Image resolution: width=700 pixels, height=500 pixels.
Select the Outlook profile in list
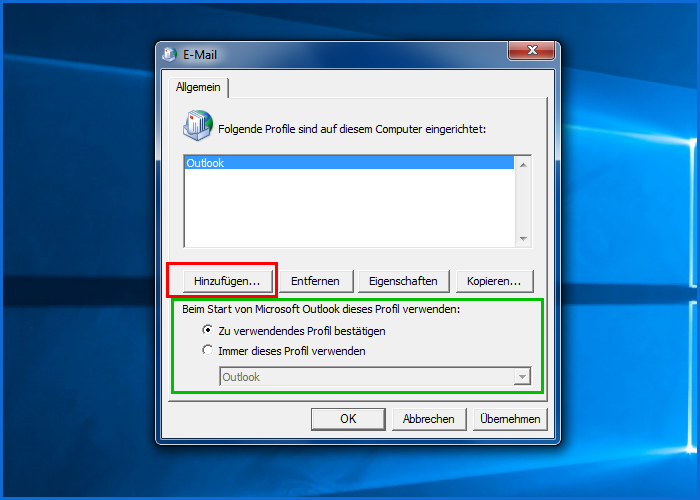coord(349,163)
